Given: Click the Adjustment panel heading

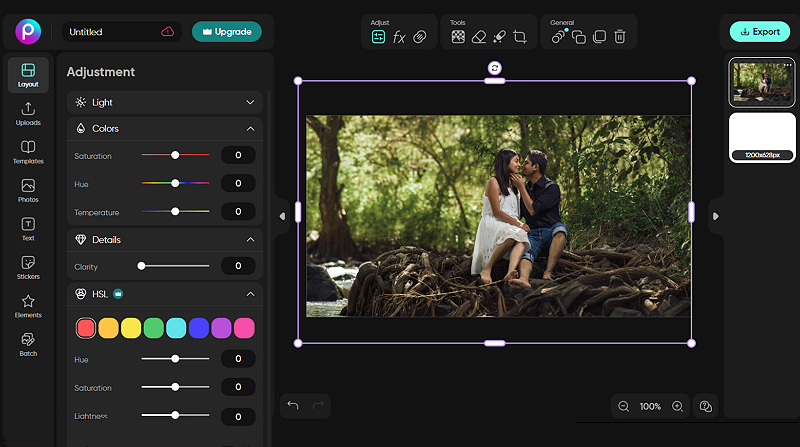Looking at the screenshot, I should pos(101,72).
